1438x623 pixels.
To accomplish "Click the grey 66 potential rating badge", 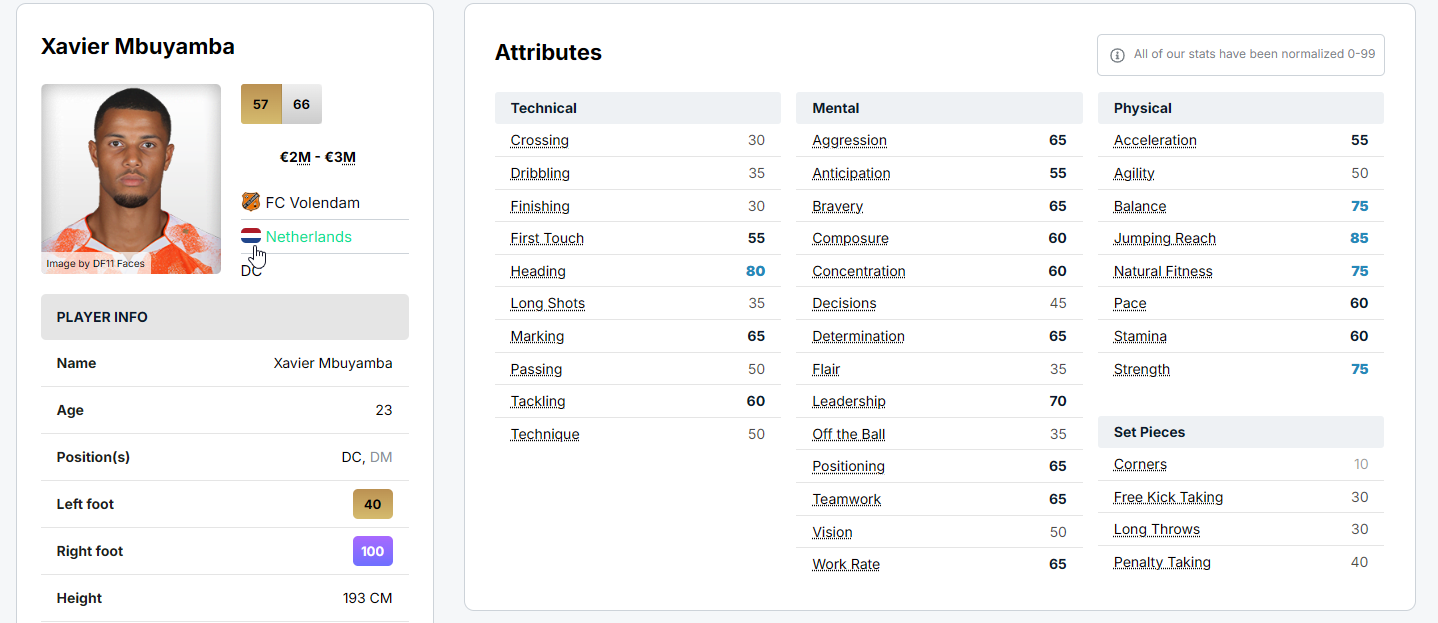I will (302, 104).
